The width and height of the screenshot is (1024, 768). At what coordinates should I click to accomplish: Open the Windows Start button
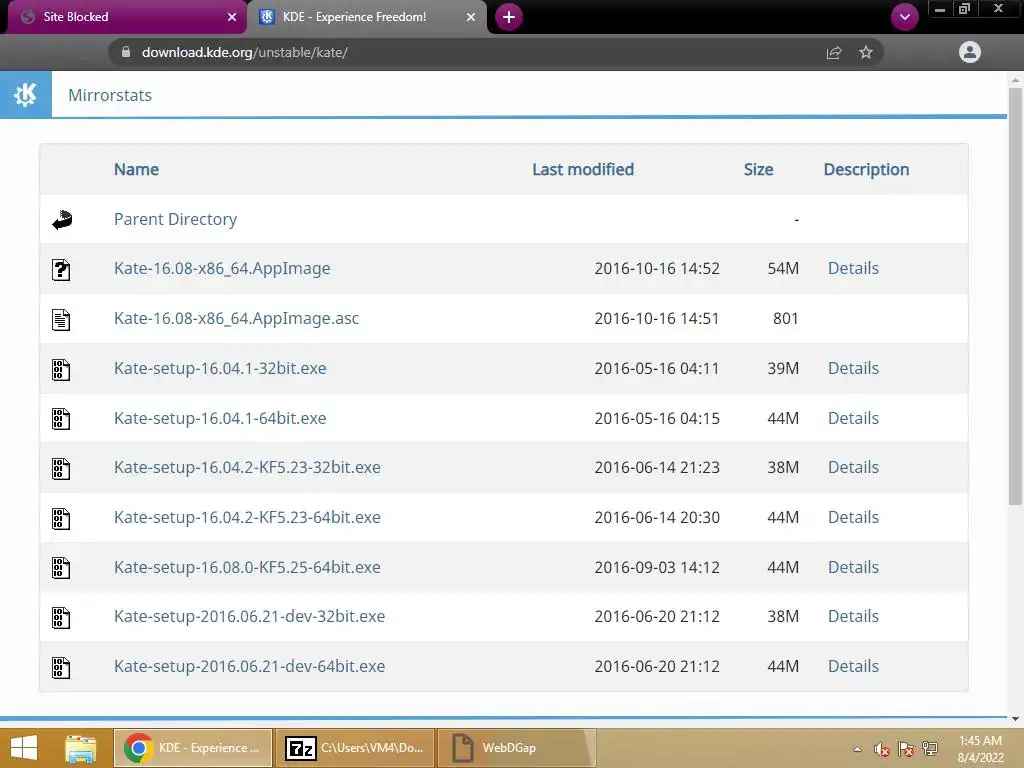pos(24,748)
